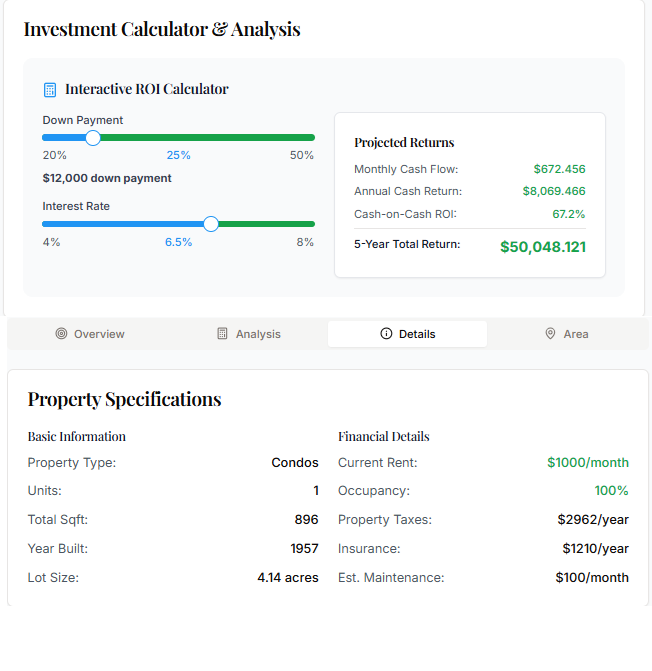Click the $1000/month Current Rent value
This screenshot has width=652, height=671.
[587, 463]
